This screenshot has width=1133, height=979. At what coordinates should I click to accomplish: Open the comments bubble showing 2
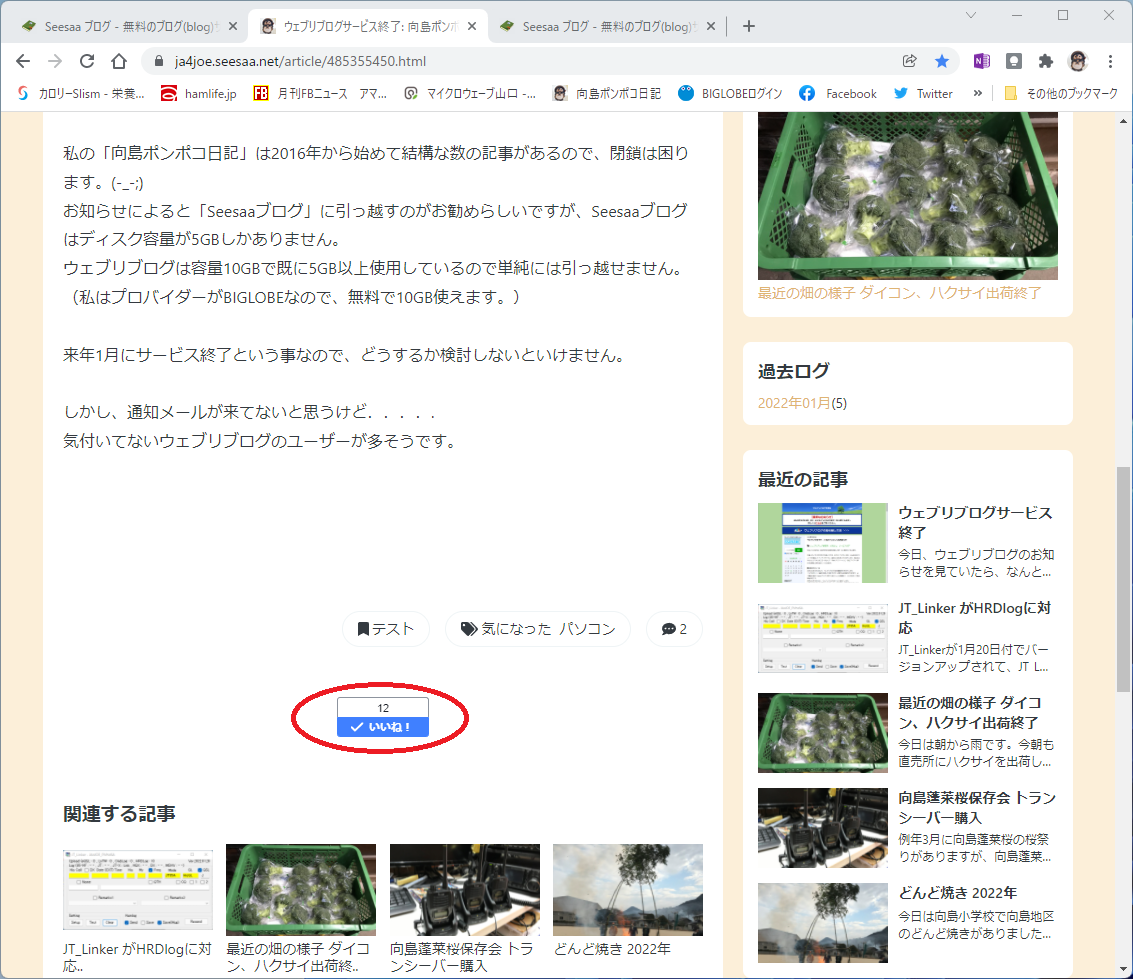(x=674, y=629)
